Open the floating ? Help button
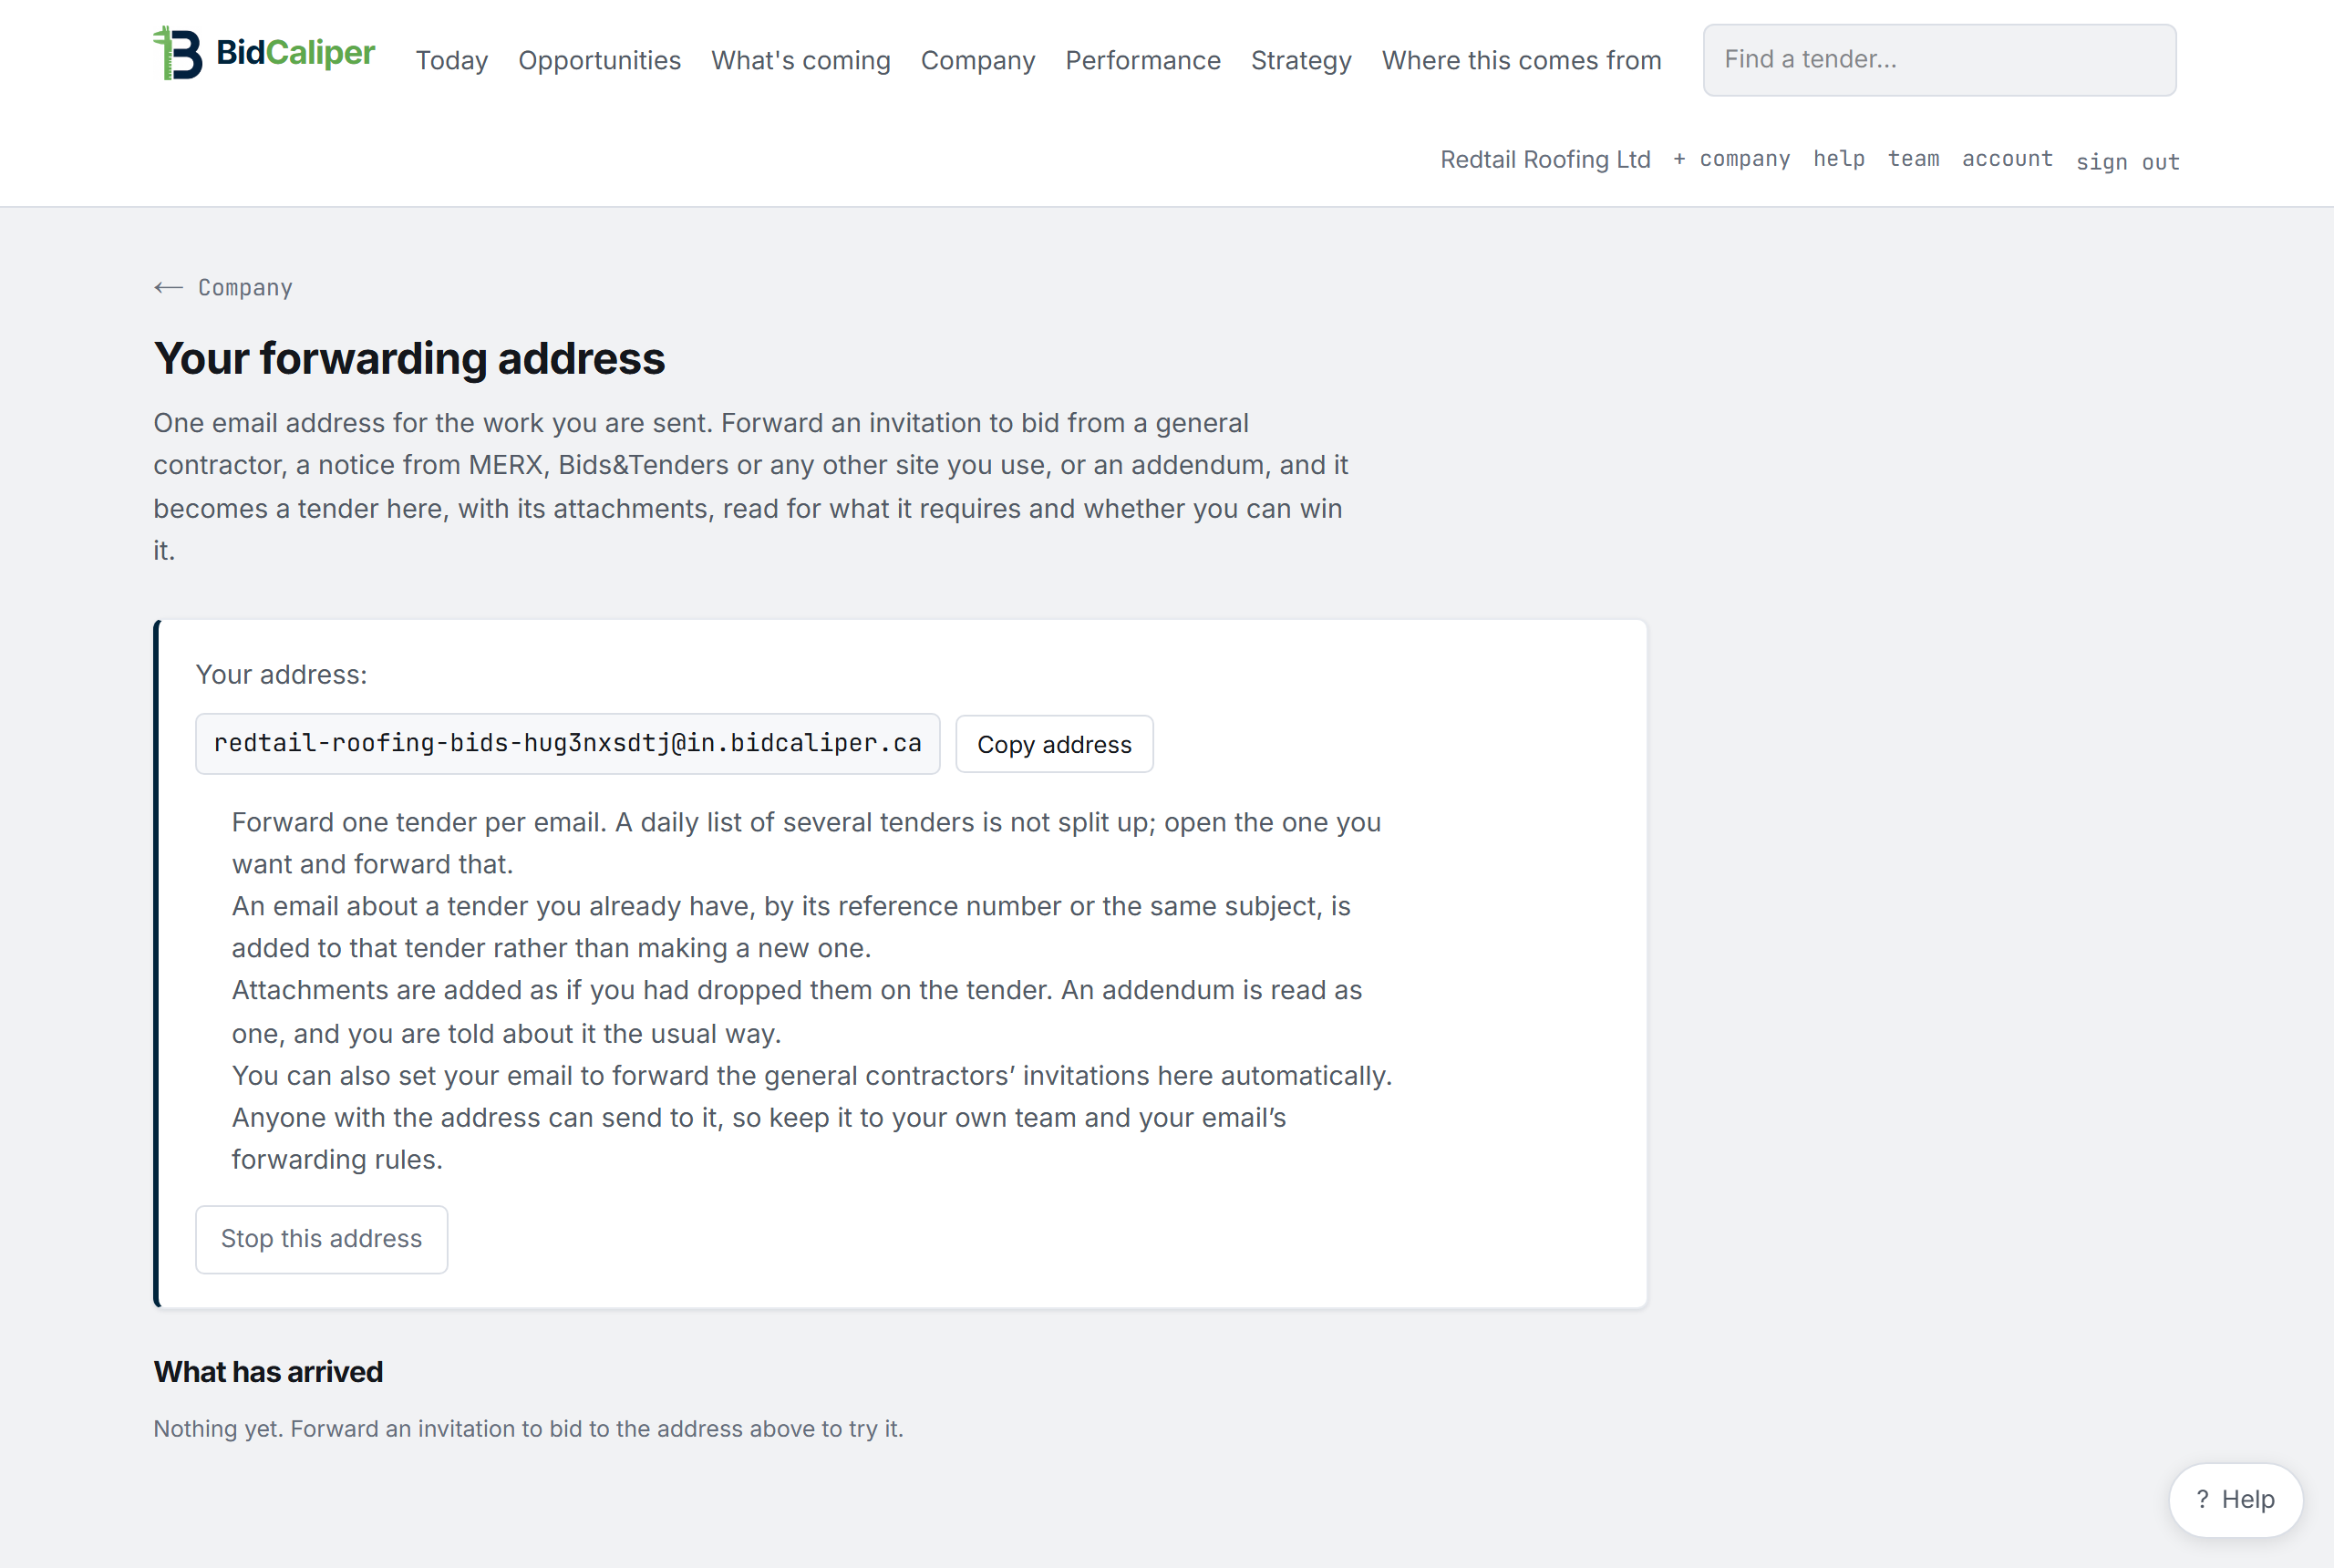Screen dimensions: 2334x1568 (x=2235, y=1499)
